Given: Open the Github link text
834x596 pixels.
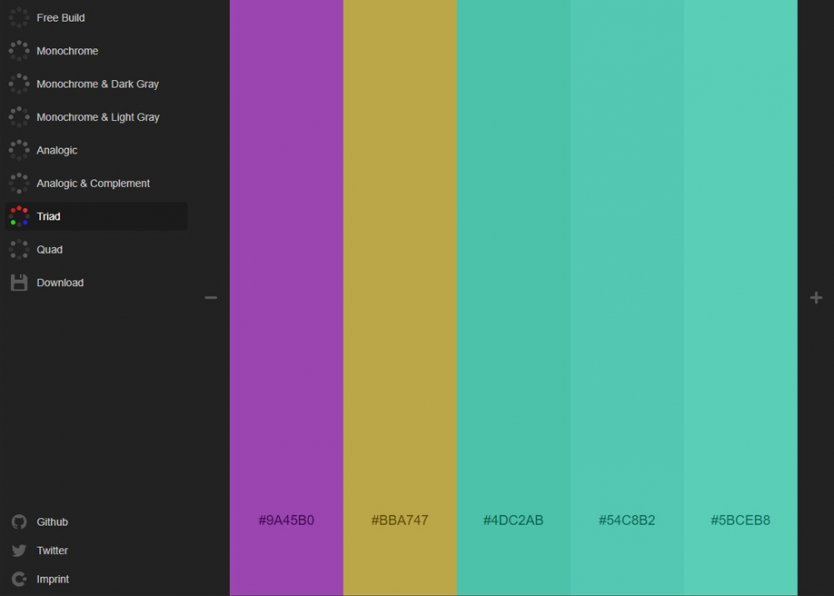Looking at the screenshot, I should pyautogui.click(x=52, y=521).
